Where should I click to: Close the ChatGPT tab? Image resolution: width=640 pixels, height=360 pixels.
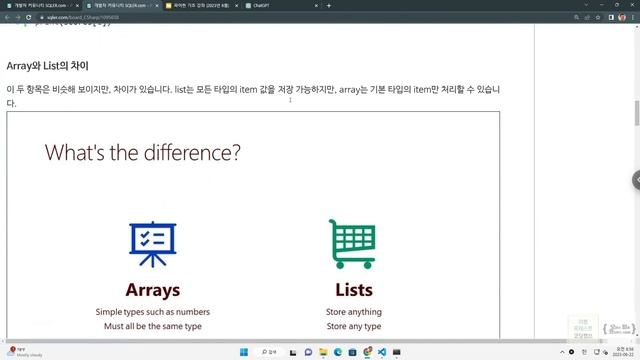(316, 6)
